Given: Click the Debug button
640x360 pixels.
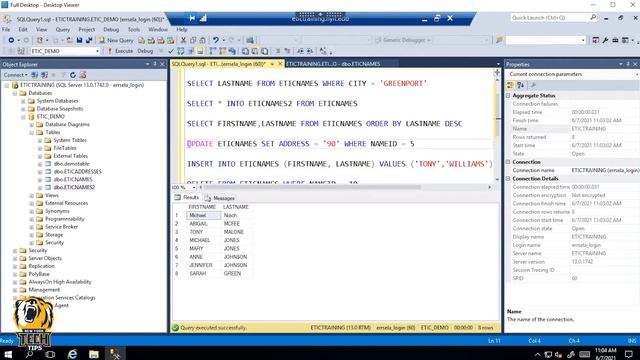Looking at the screenshot, I should click(x=145, y=51).
